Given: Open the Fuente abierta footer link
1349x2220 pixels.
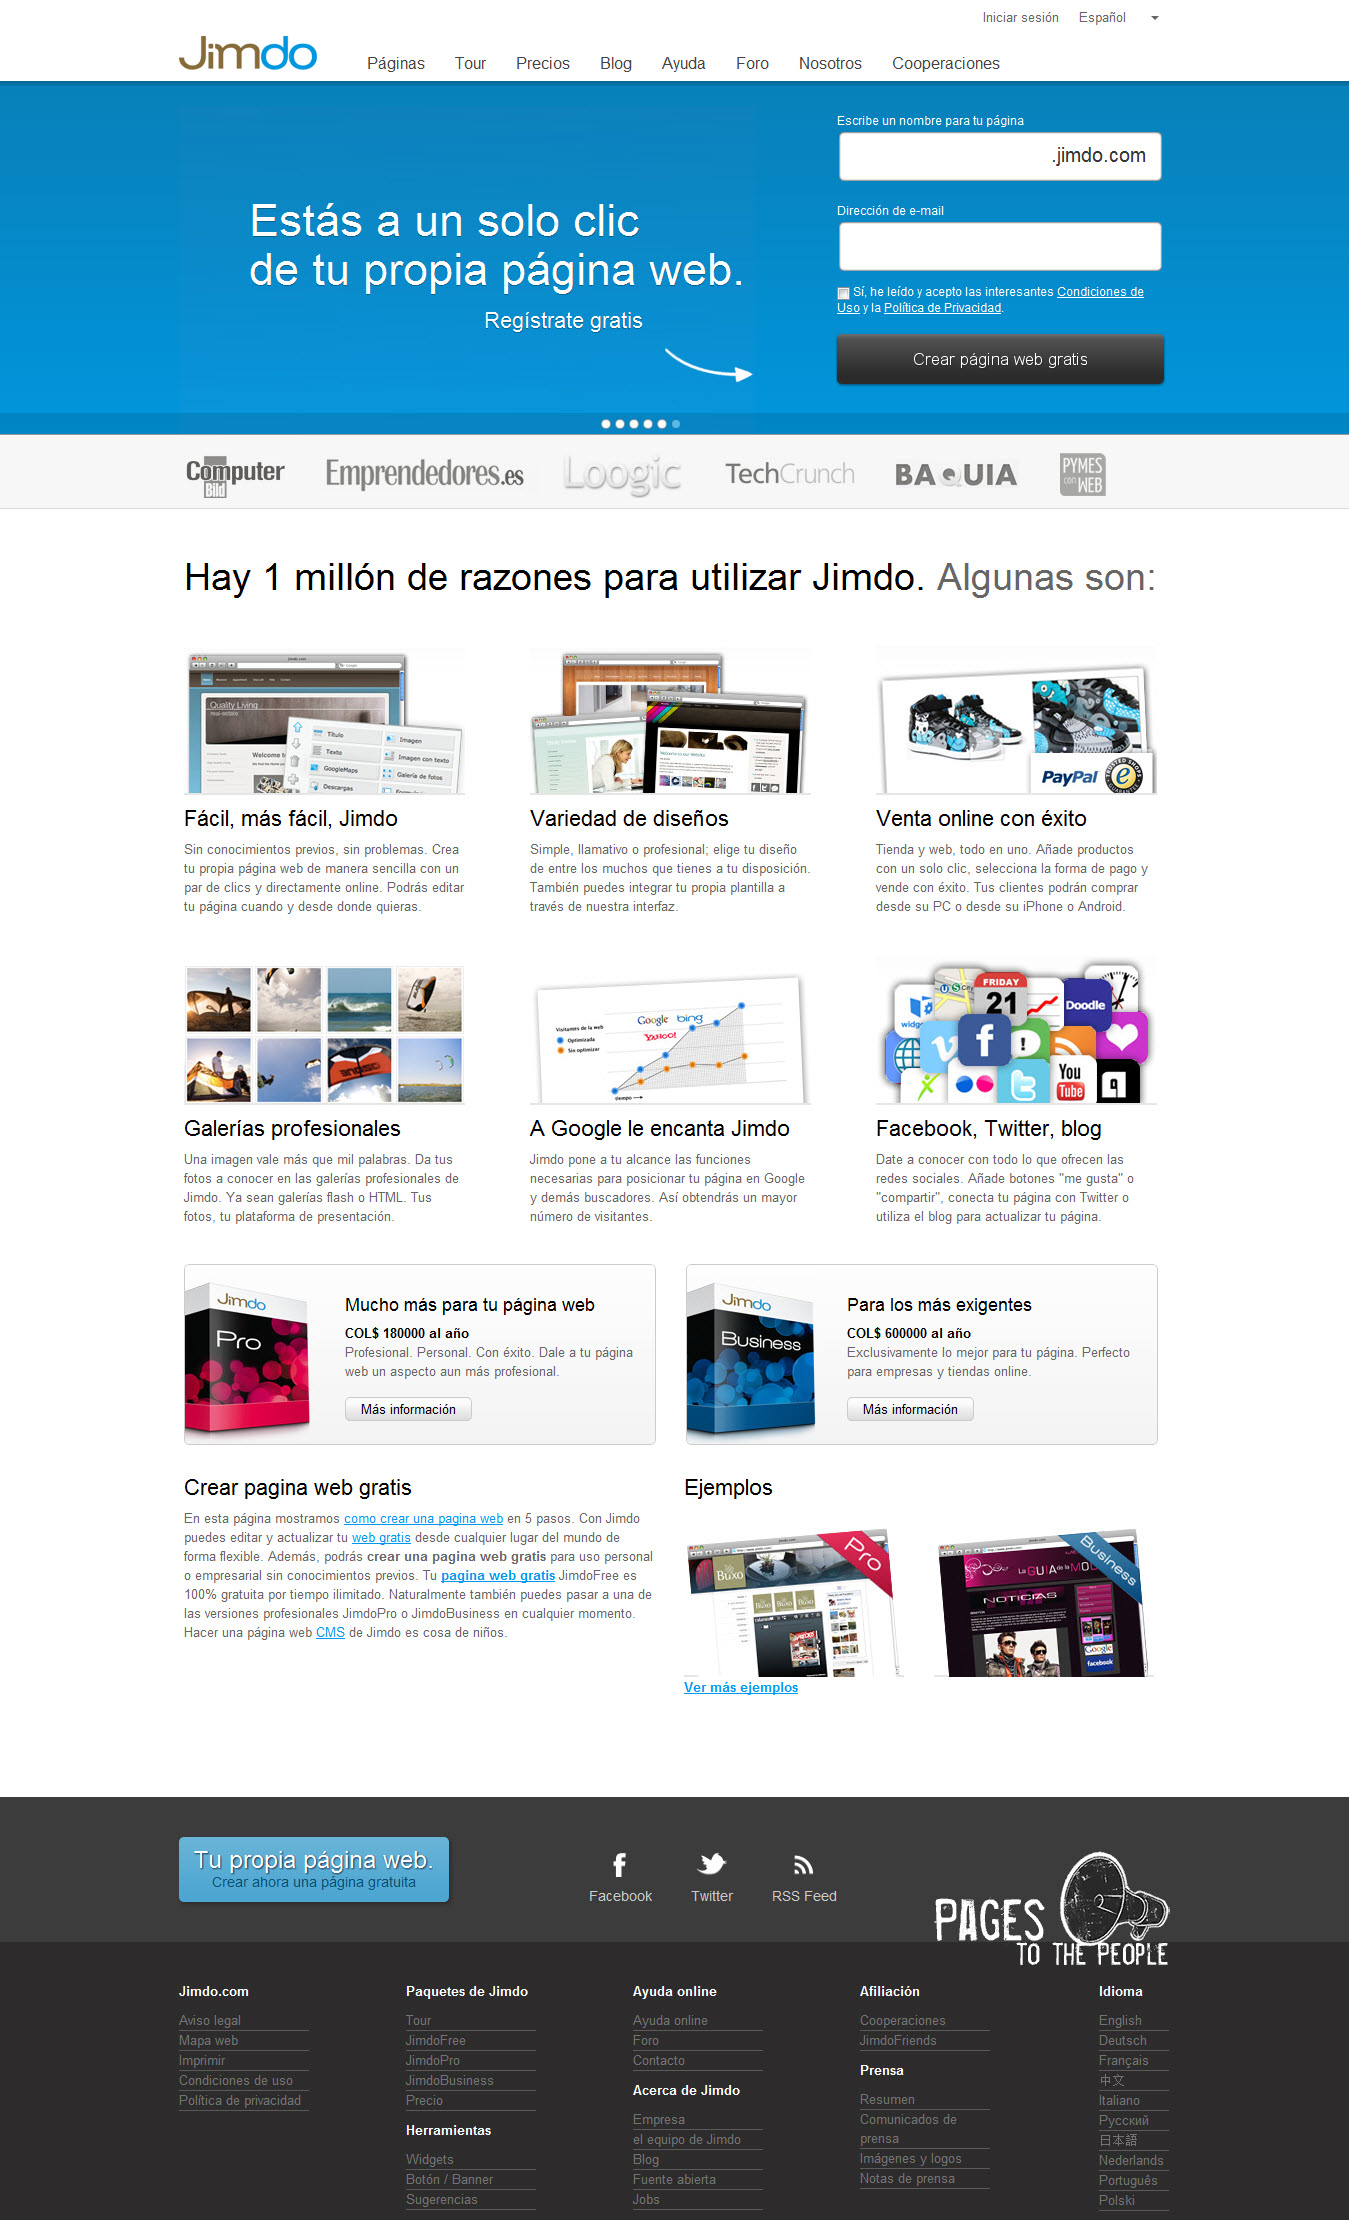Looking at the screenshot, I should pos(674,2179).
